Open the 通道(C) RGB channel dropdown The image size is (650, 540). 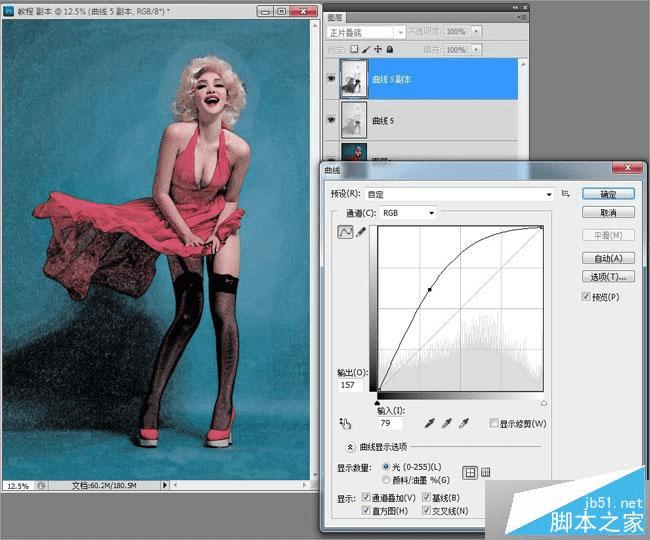click(408, 213)
